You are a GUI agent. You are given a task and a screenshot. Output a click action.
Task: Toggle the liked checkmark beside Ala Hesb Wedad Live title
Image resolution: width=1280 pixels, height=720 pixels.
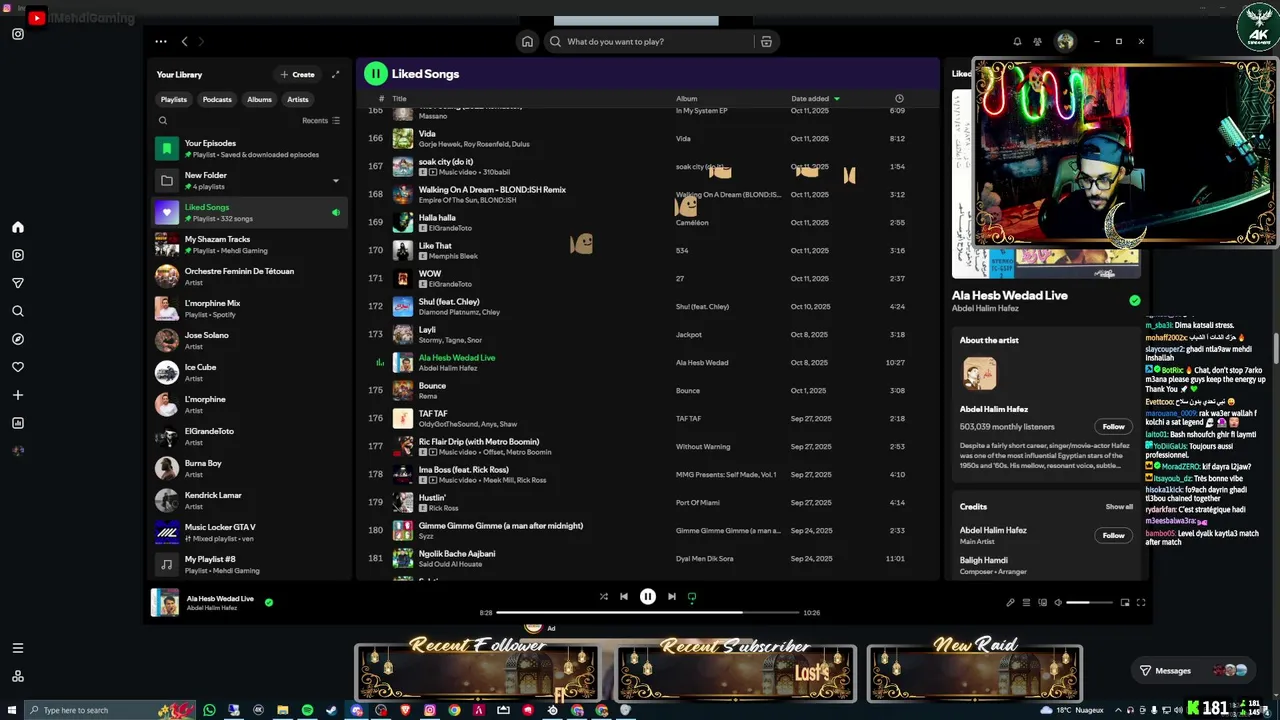1135,300
